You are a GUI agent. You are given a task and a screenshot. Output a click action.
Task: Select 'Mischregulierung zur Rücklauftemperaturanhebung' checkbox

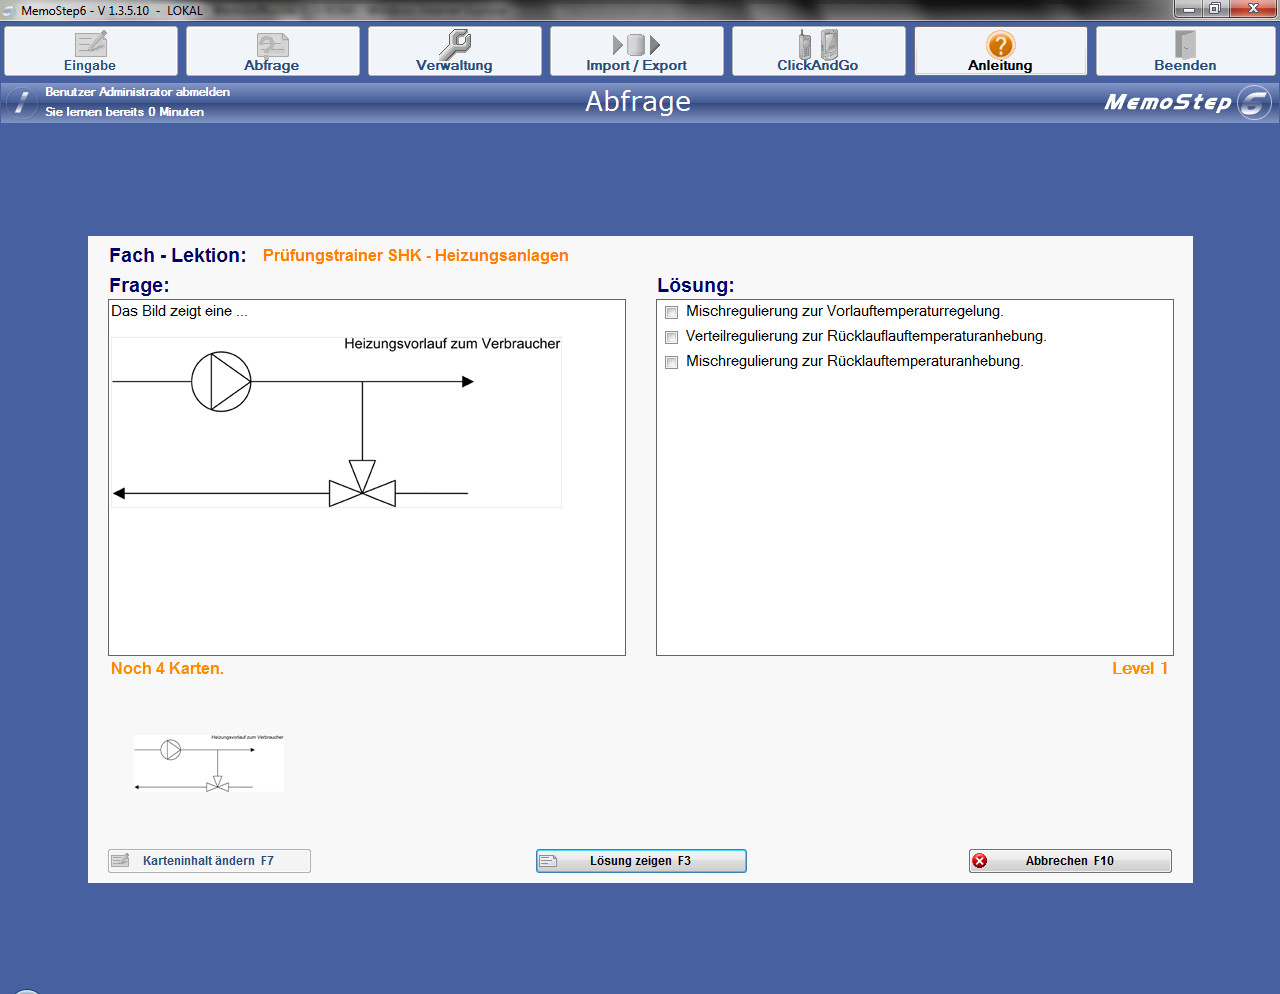click(672, 363)
